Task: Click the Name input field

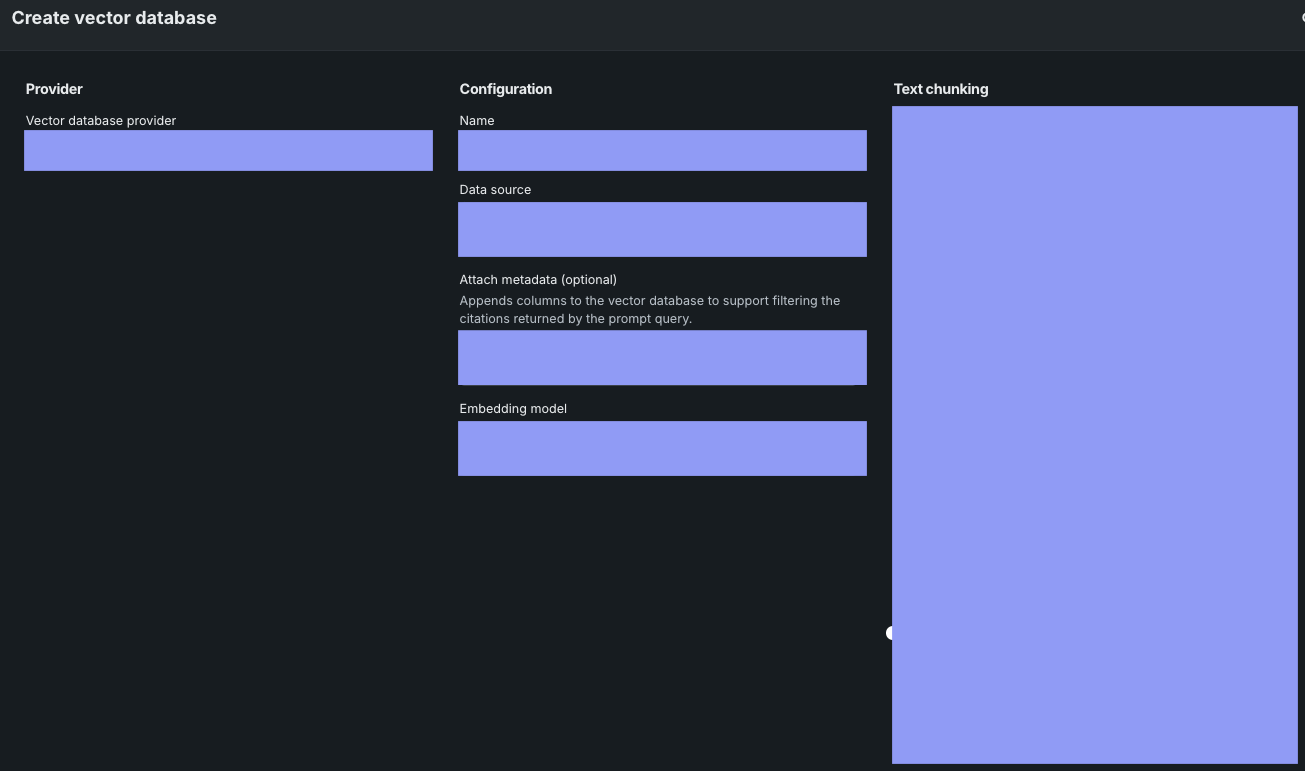Action: 662,150
